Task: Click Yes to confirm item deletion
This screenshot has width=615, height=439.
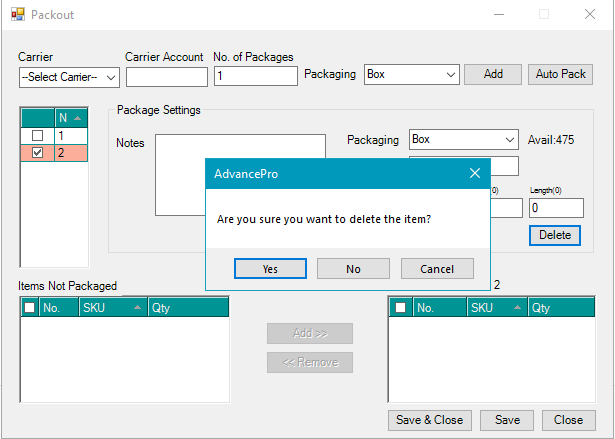Action: 270,268
